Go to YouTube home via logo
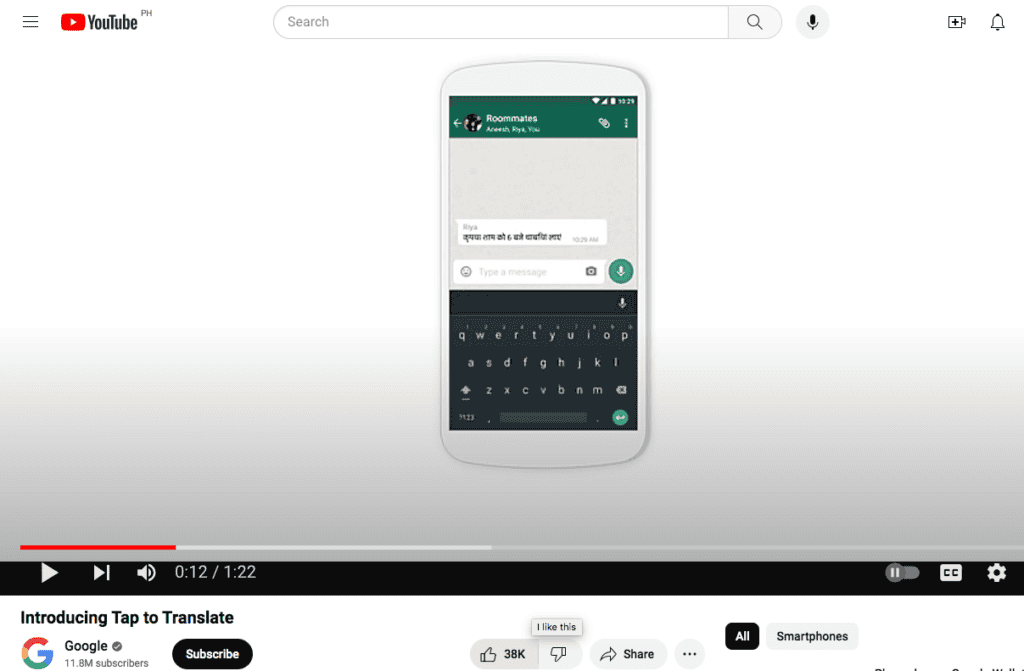The height and width of the screenshot is (671, 1024). pos(99,22)
